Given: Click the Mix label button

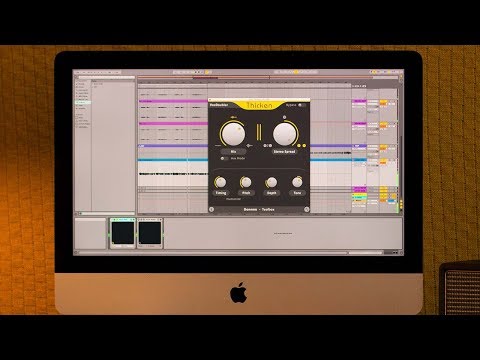Looking at the screenshot, I should 233,152.
